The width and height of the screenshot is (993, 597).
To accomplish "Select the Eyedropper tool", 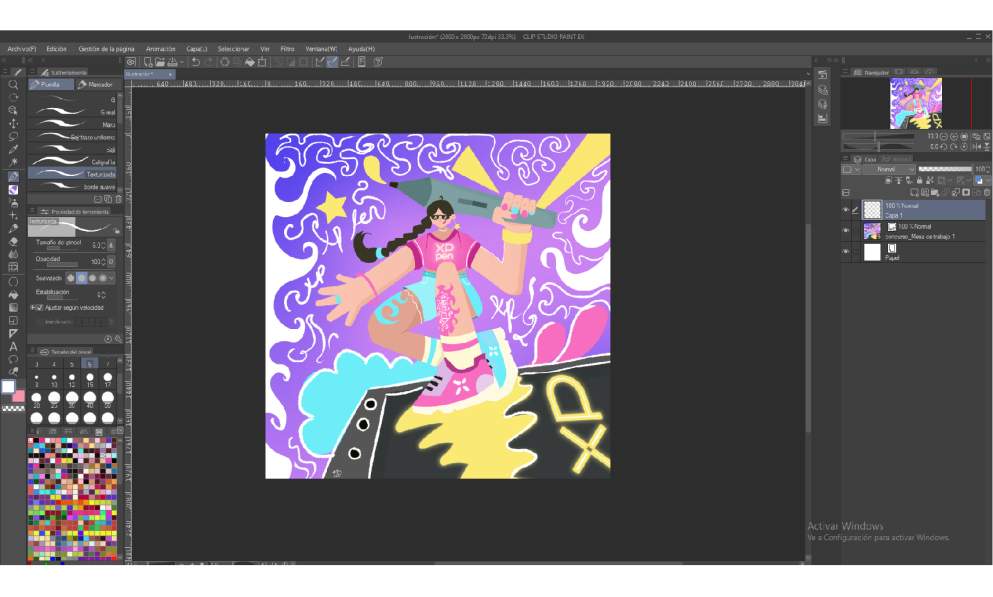I will (13, 149).
